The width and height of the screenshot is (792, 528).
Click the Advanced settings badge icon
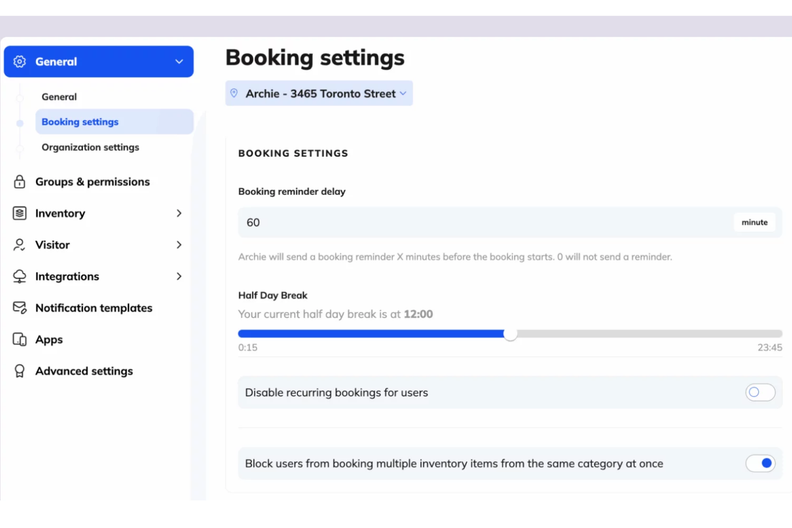point(19,371)
